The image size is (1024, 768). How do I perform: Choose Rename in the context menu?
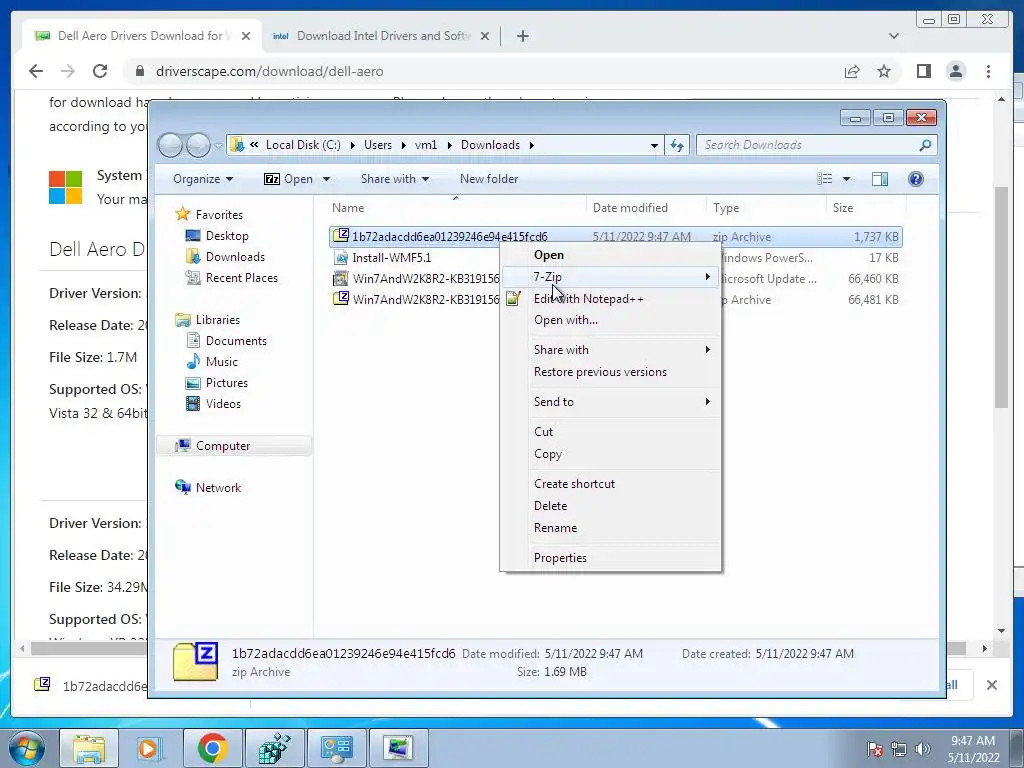611,528
